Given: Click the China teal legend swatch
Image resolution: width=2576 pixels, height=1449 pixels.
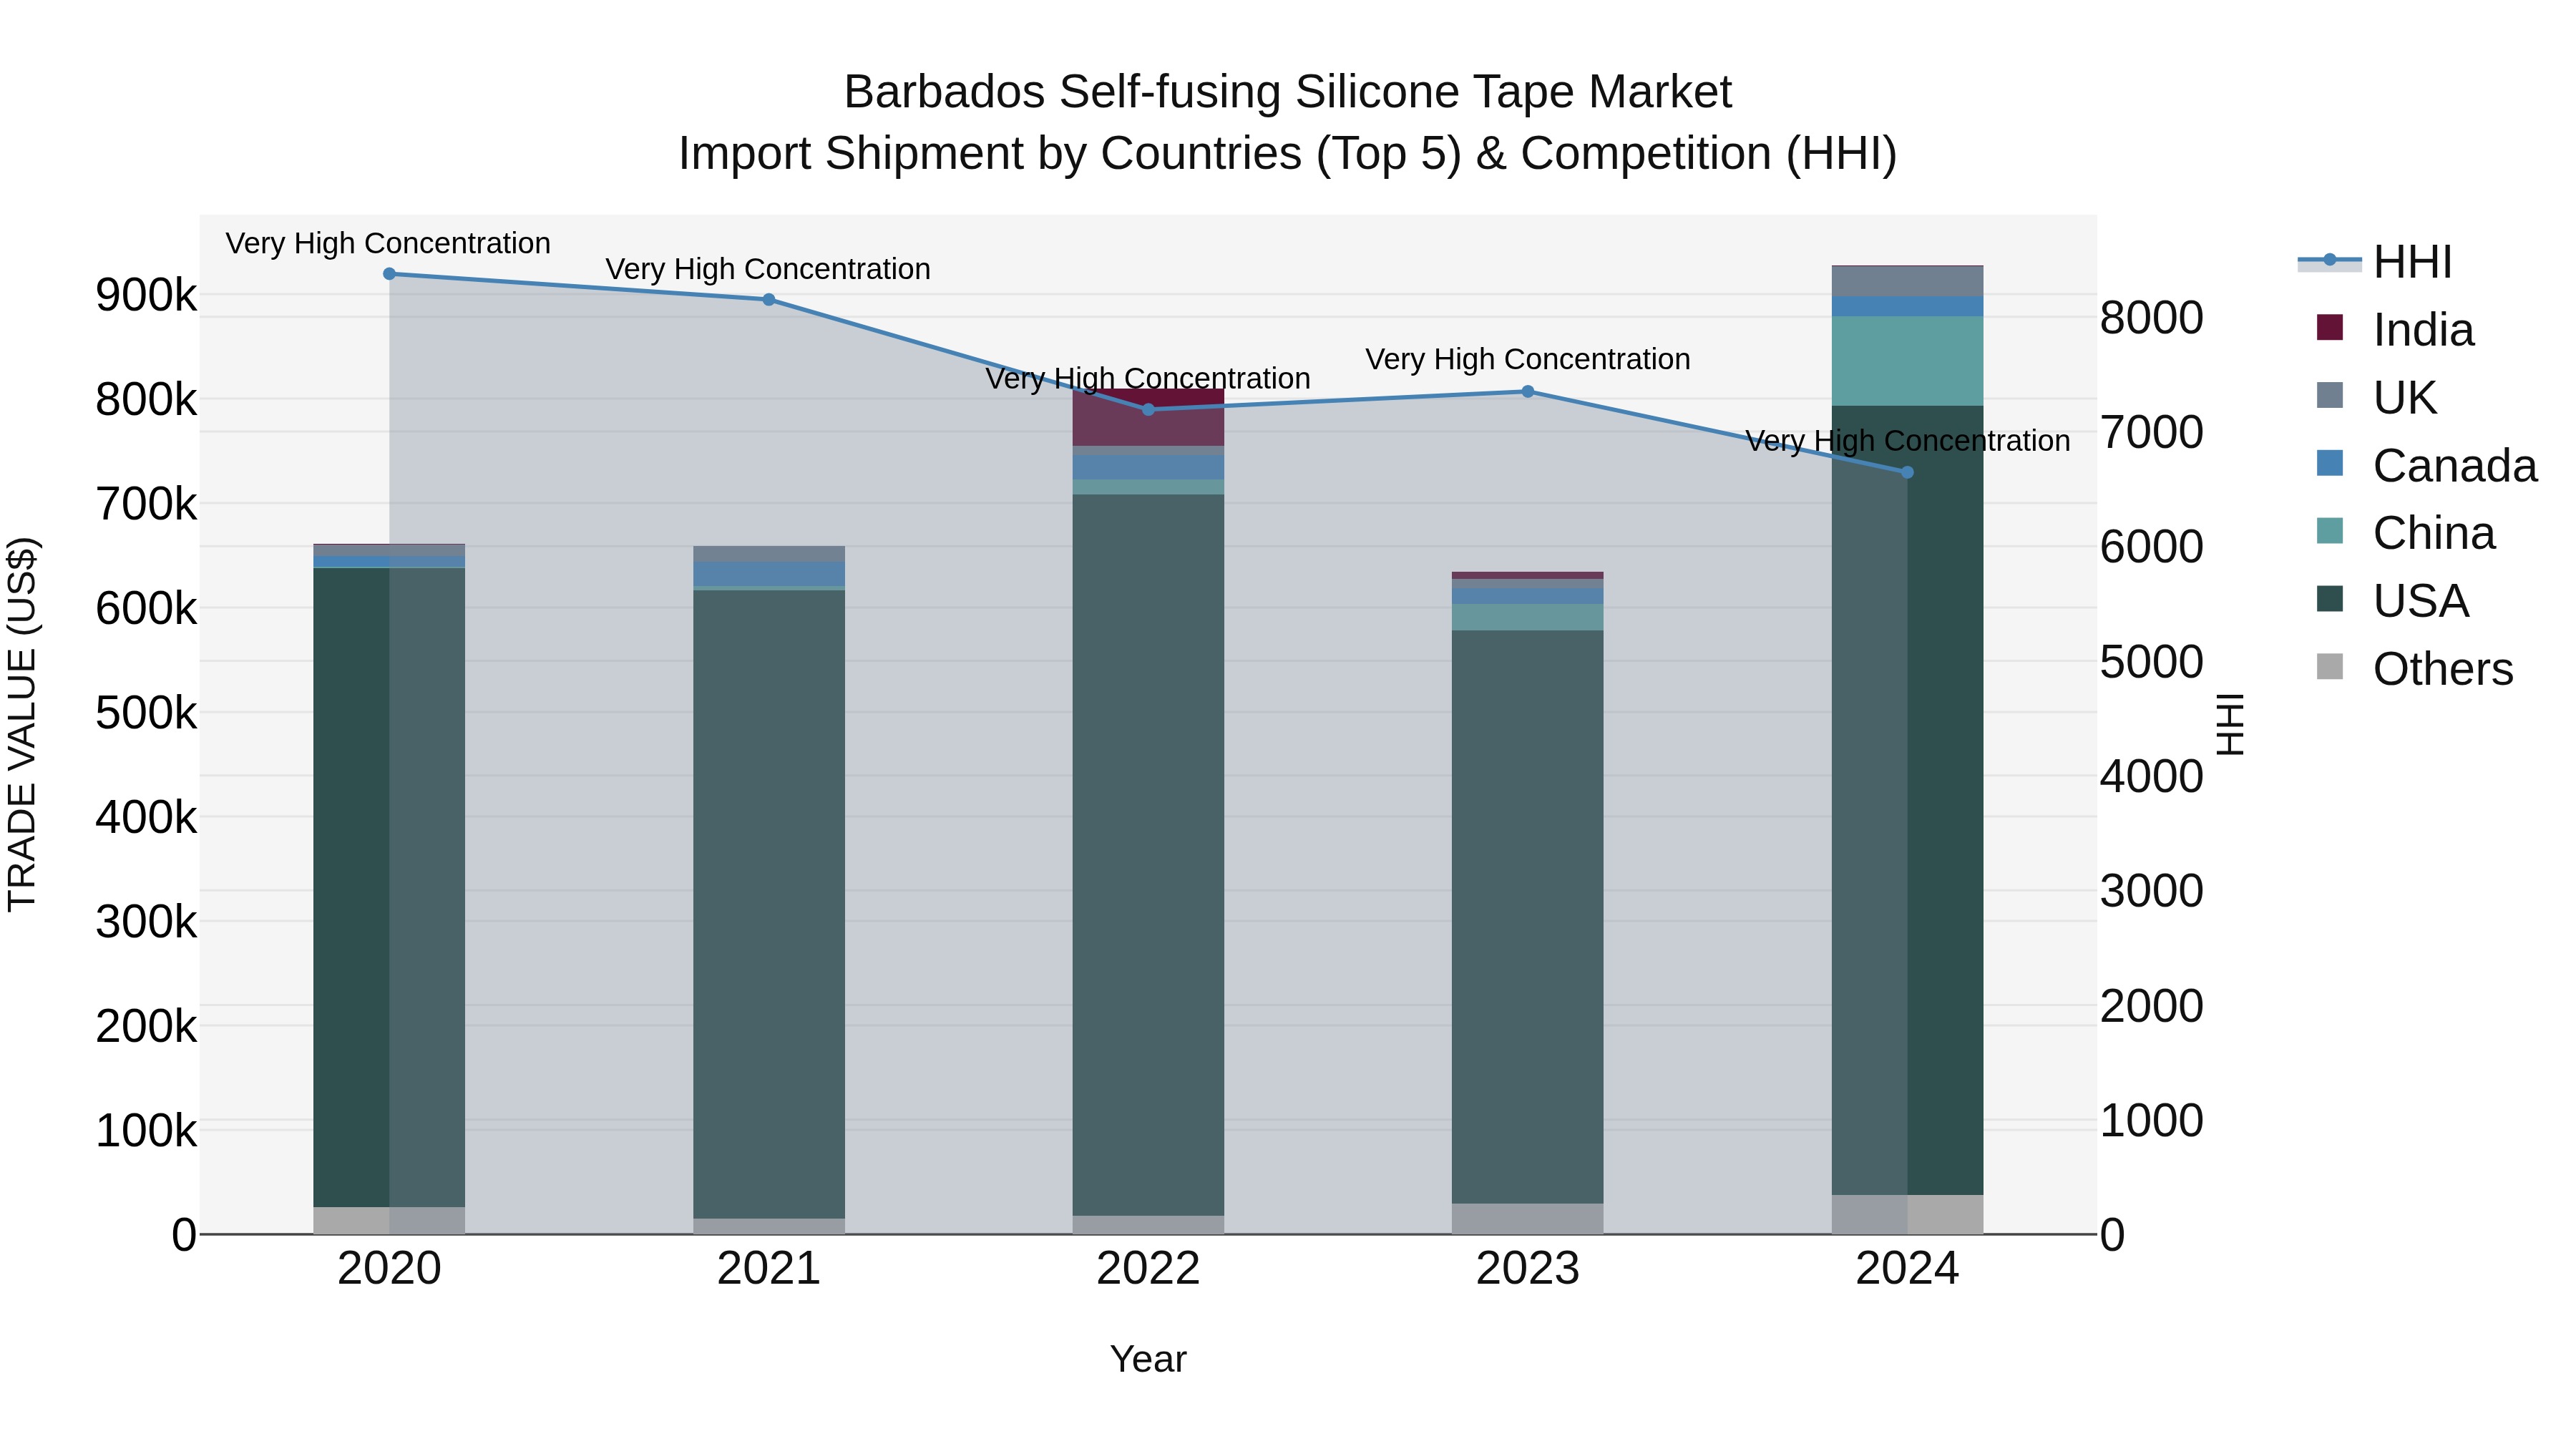Looking at the screenshot, I should click(x=2330, y=530).
